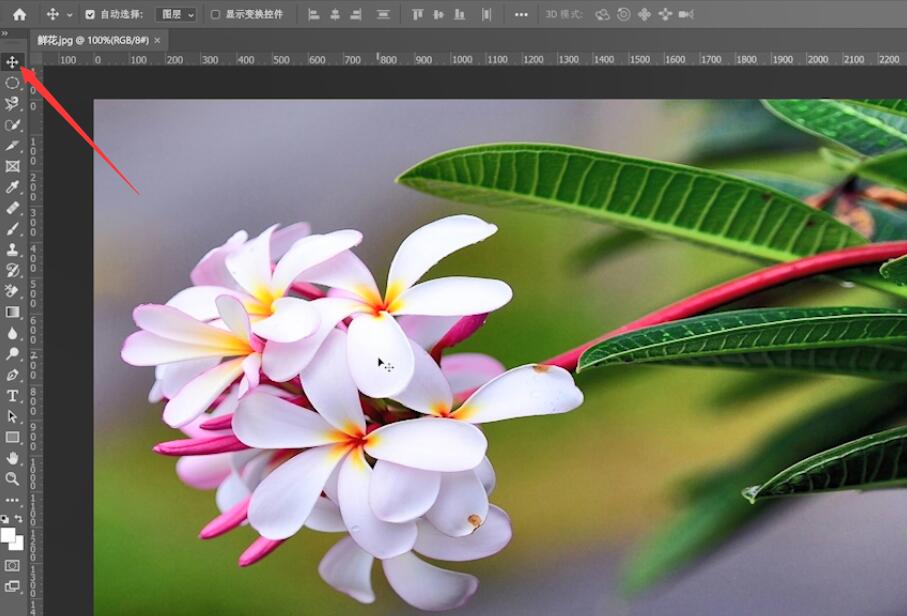Align left edges

coord(314,14)
